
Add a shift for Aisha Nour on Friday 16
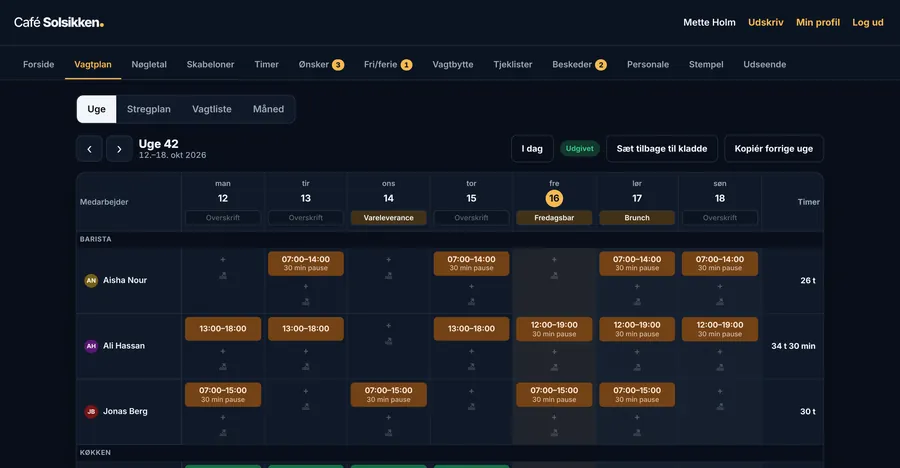(x=554, y=260)
